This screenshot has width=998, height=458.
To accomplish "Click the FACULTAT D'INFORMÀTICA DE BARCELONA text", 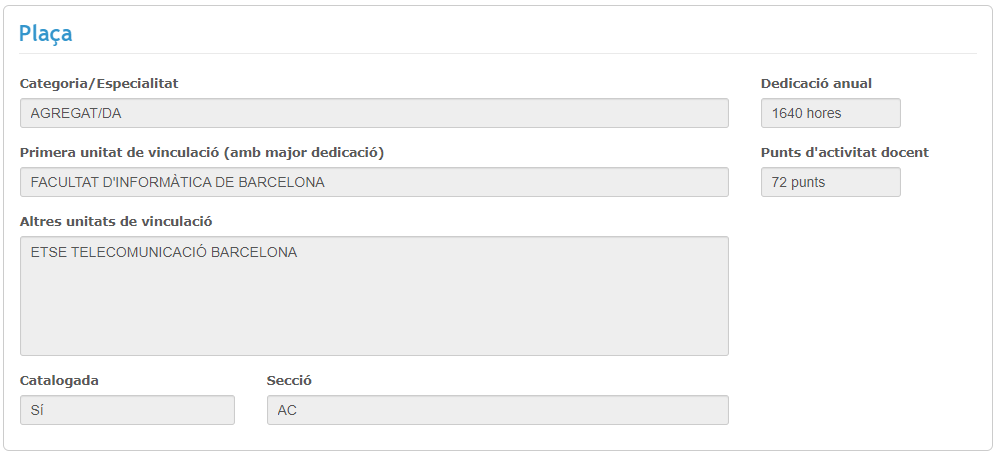I will [178, 182].
